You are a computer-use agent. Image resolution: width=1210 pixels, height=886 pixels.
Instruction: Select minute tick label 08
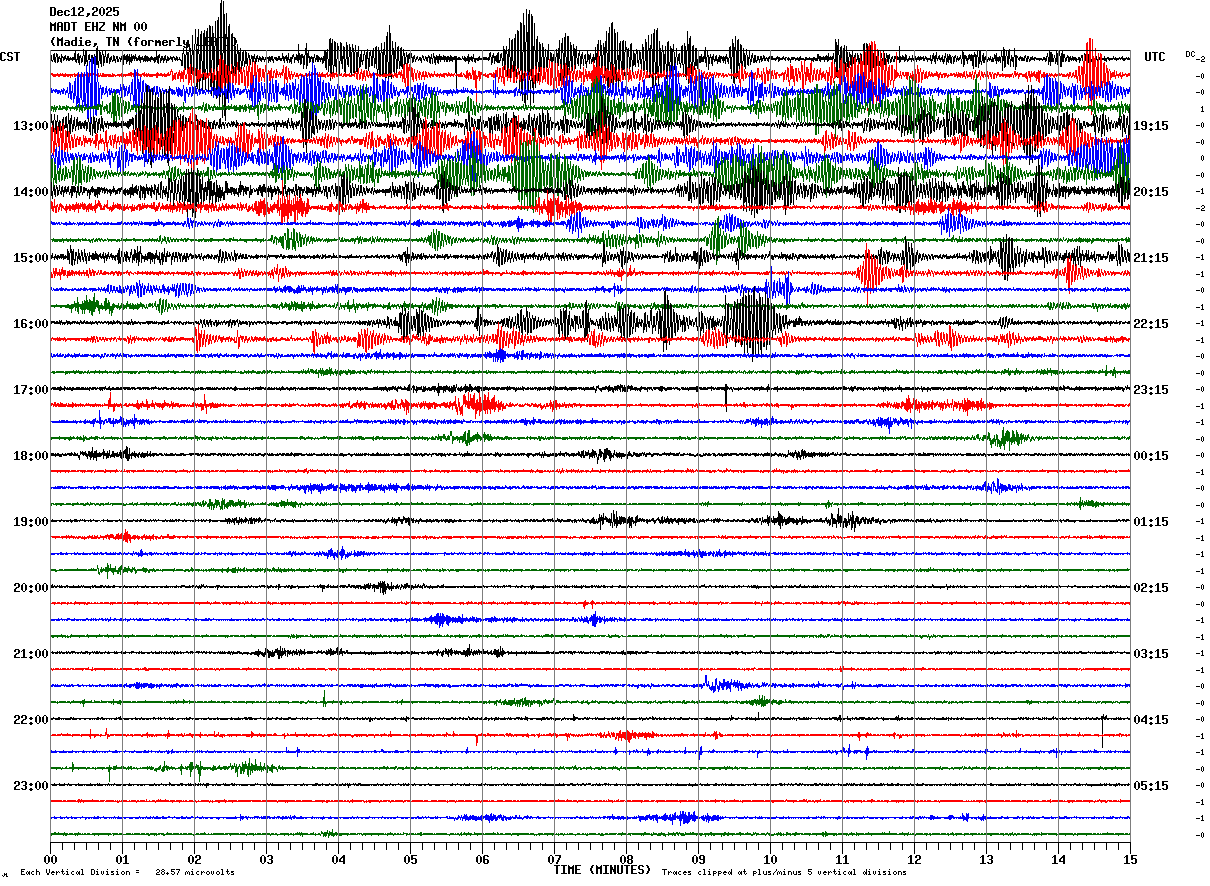[x=626, y=859]
